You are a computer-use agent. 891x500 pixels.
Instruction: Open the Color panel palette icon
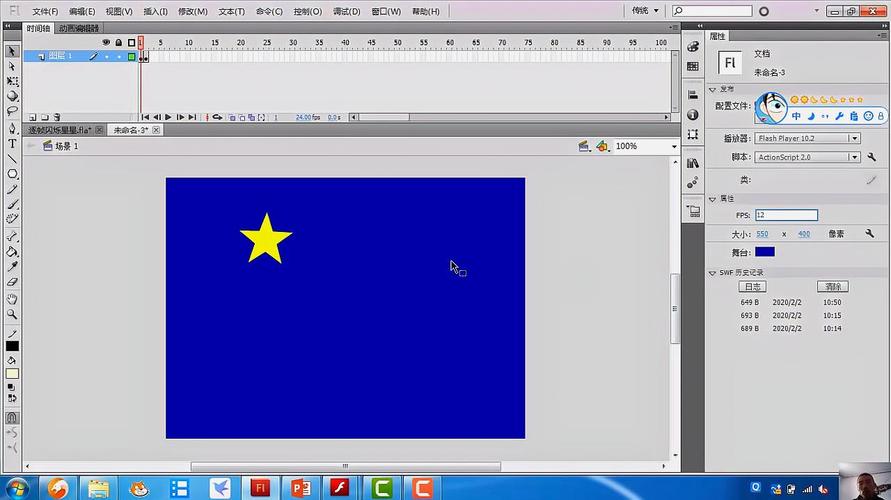[693, 47]
